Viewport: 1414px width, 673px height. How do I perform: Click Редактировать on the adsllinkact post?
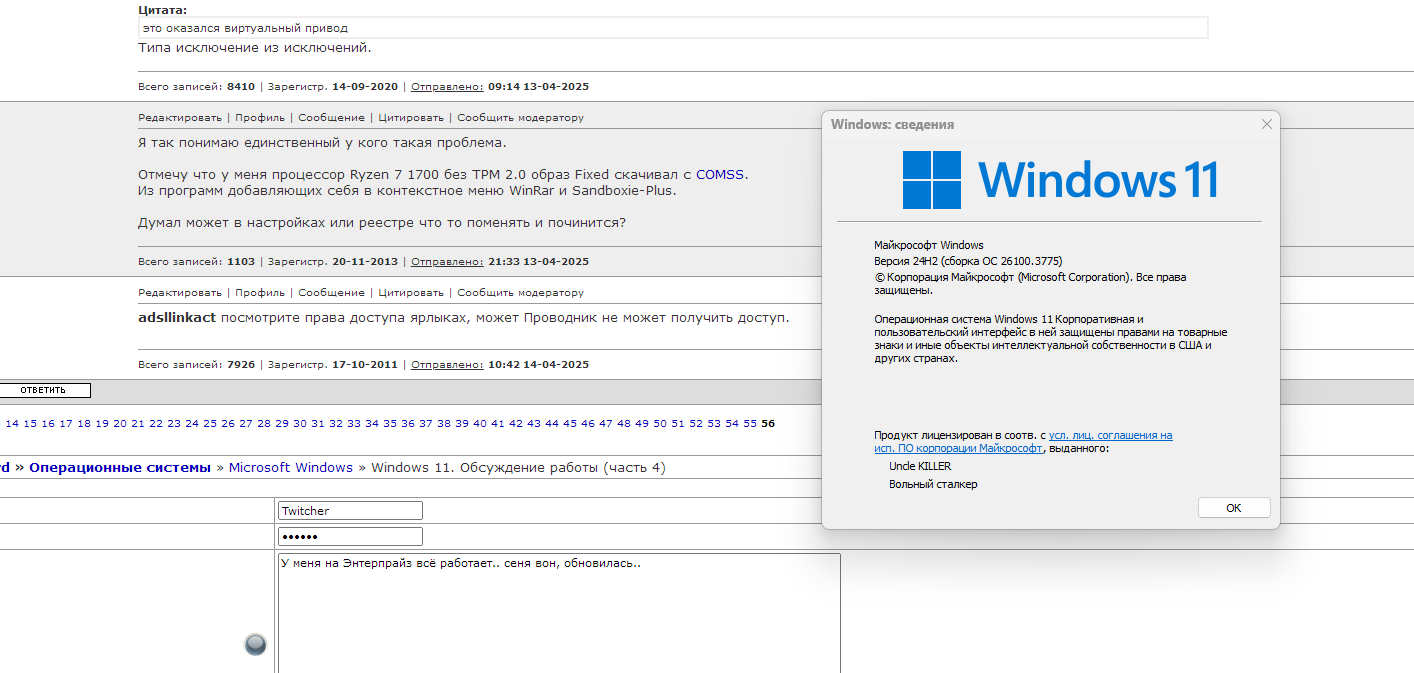180,293
